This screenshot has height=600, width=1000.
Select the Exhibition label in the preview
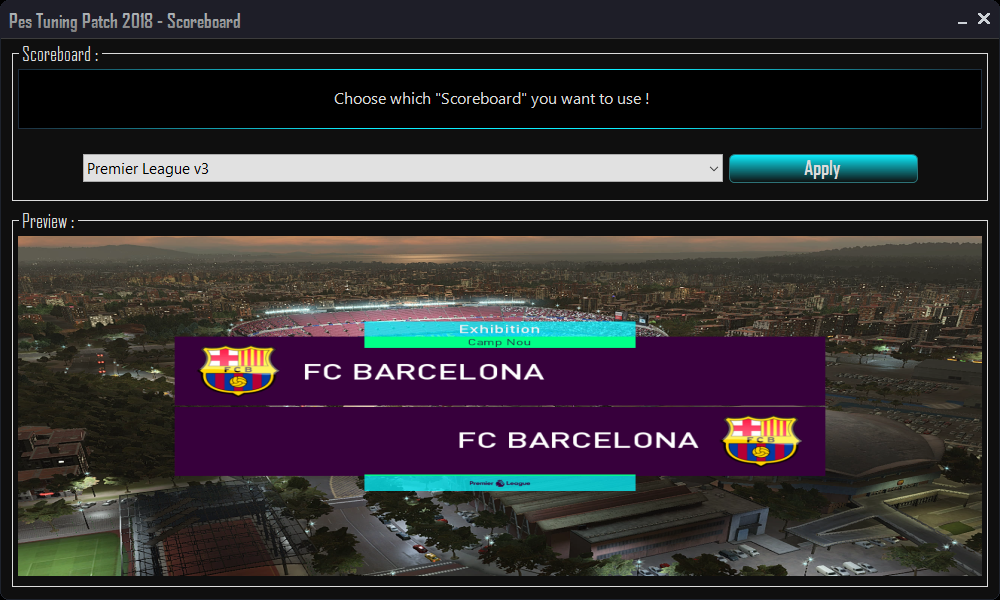tap(499, 329)
